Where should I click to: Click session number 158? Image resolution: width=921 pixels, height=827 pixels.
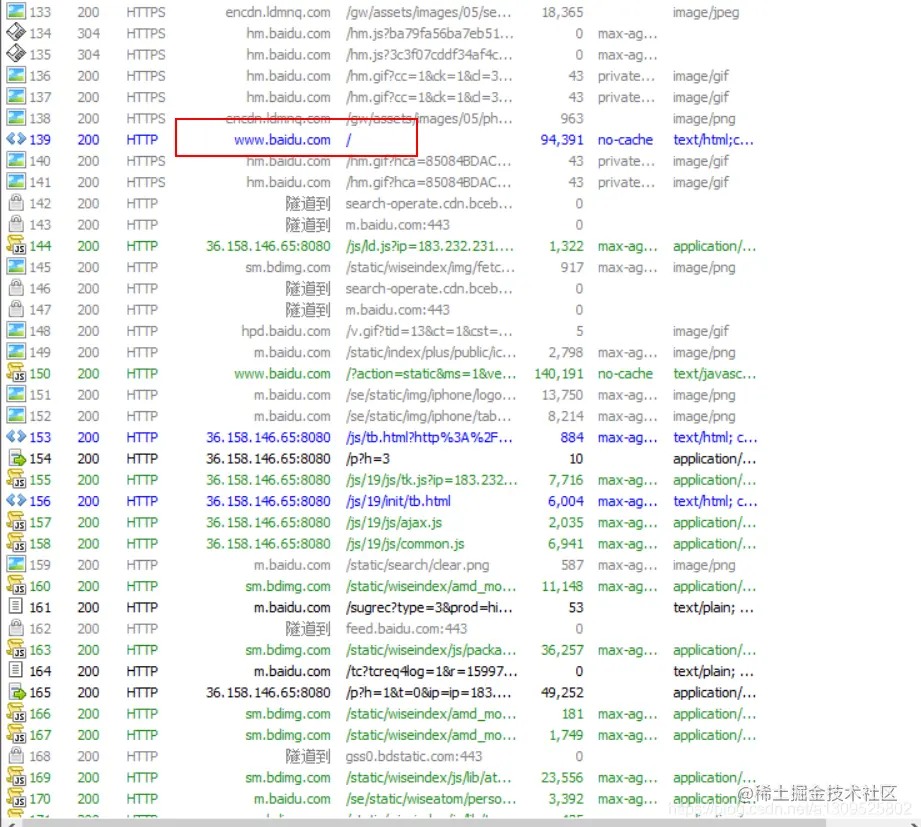coord(40,544)
